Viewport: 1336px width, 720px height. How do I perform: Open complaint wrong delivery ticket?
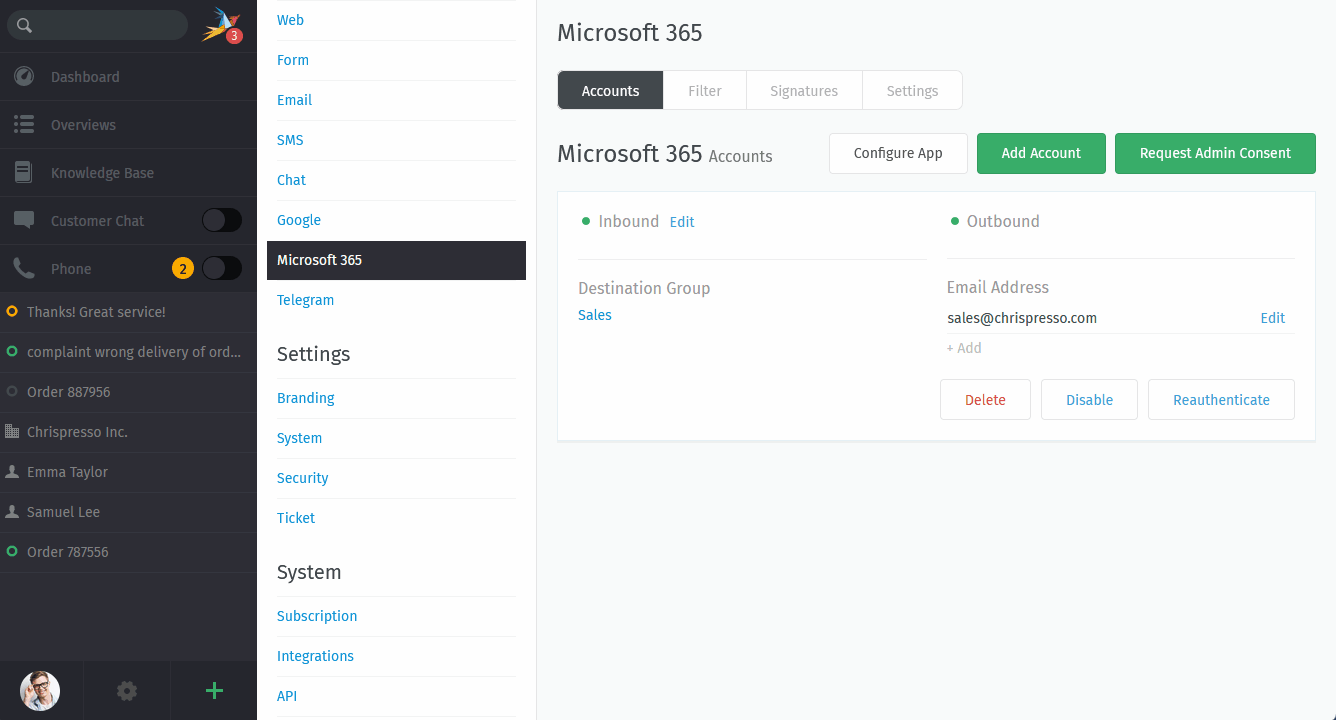point(128,352)
